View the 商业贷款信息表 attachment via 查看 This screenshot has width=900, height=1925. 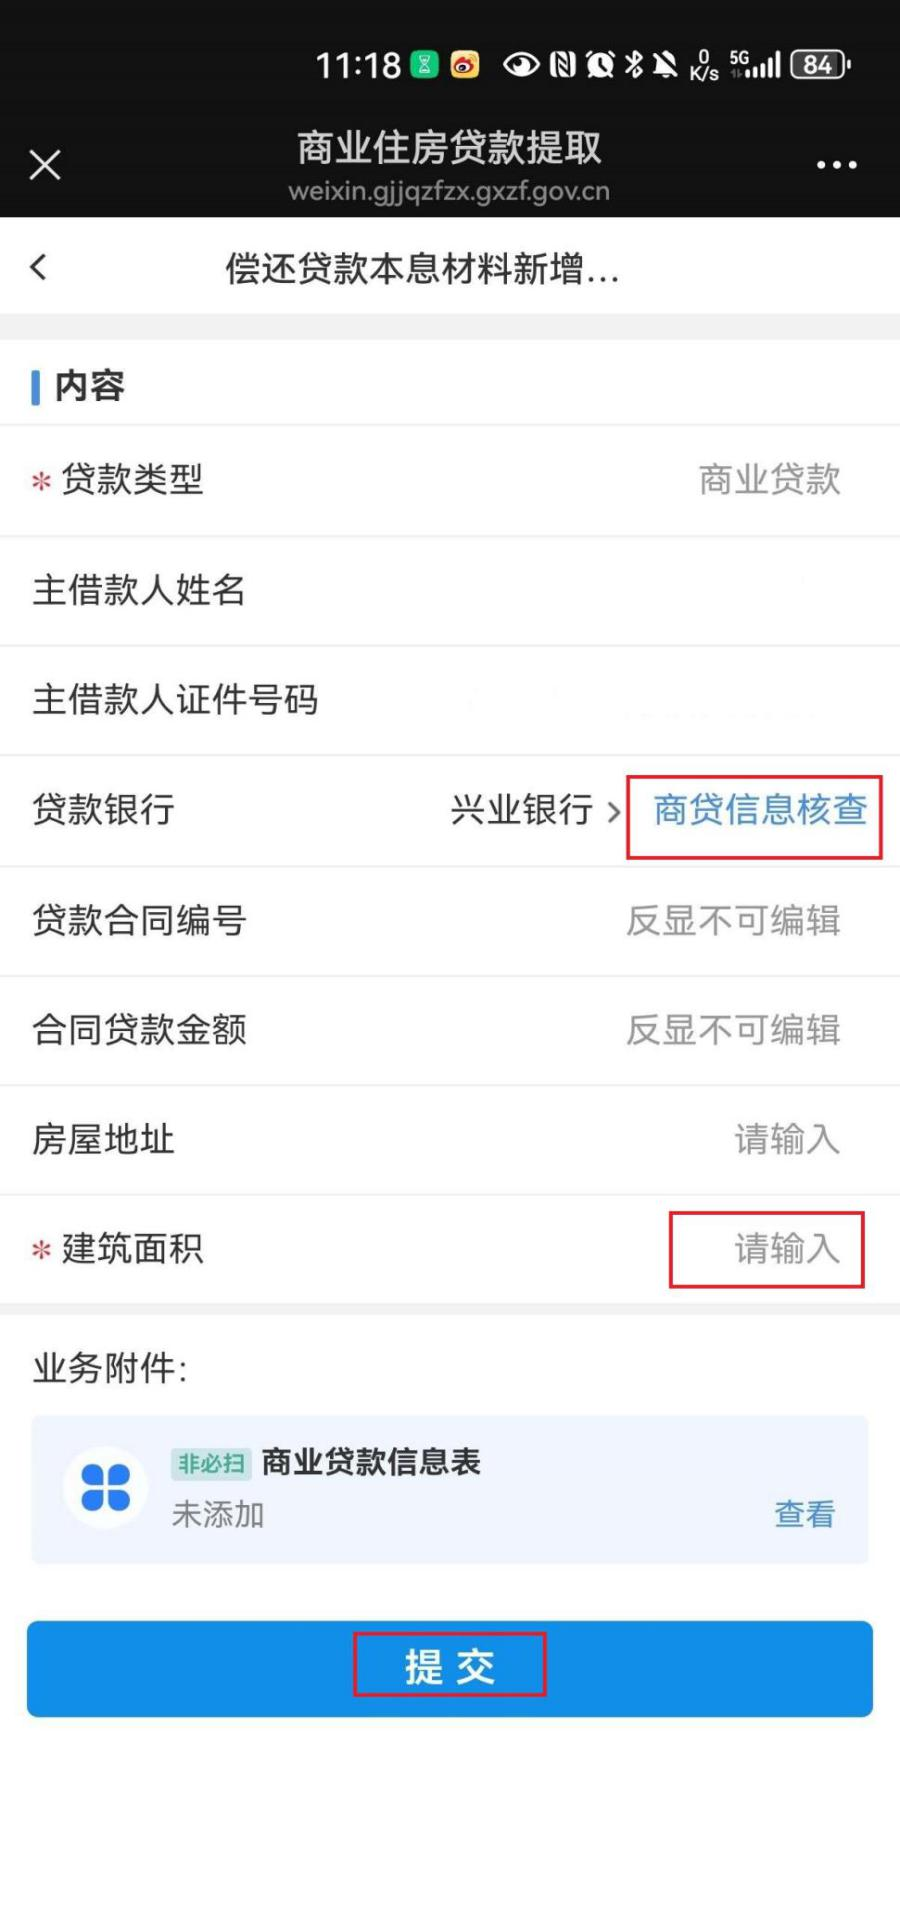tap(804, 1514)
